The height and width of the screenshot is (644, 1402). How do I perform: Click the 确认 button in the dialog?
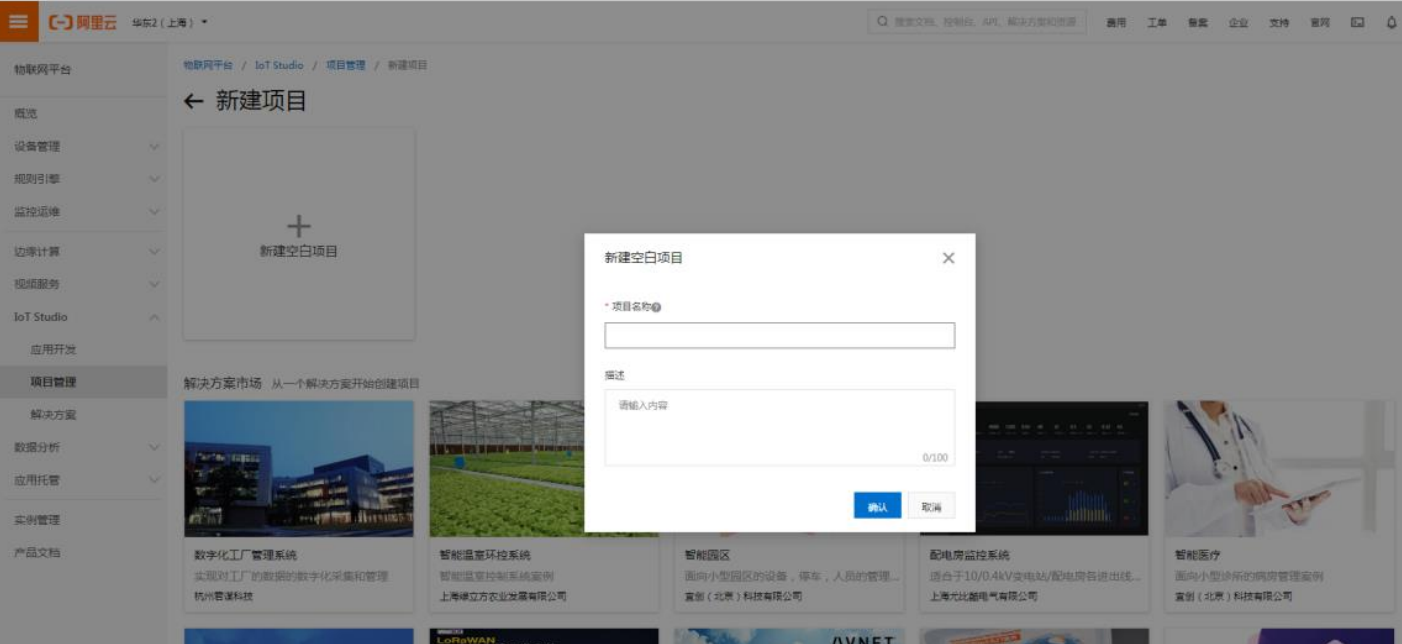pyautogui.click(x=877, y=507)
